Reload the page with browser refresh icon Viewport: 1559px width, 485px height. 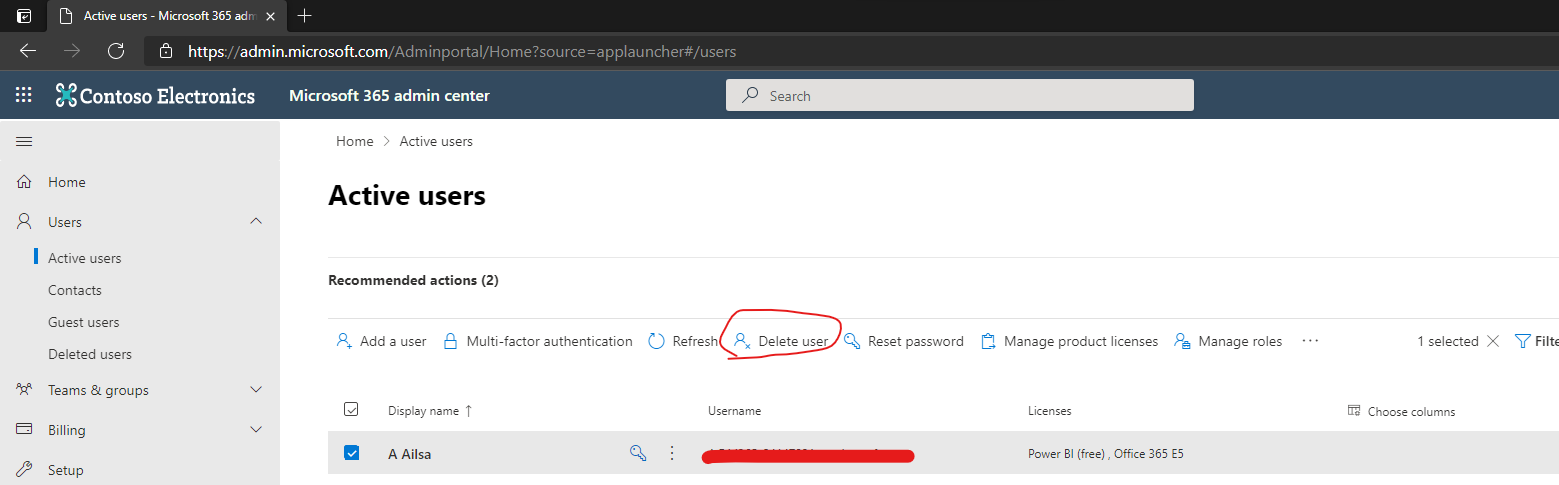(x=116, y=51)
